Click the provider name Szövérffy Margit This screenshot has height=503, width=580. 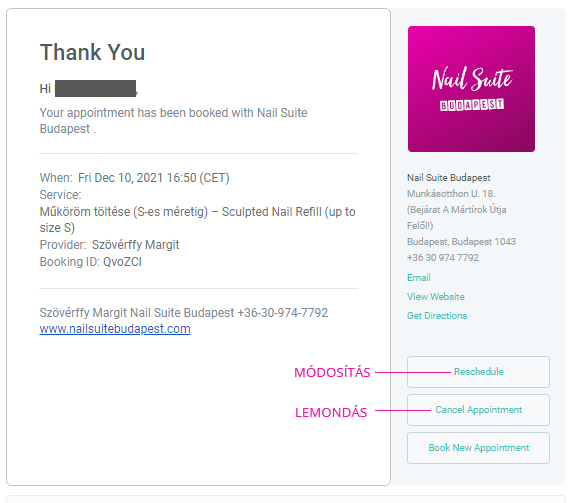pos(135,245)
